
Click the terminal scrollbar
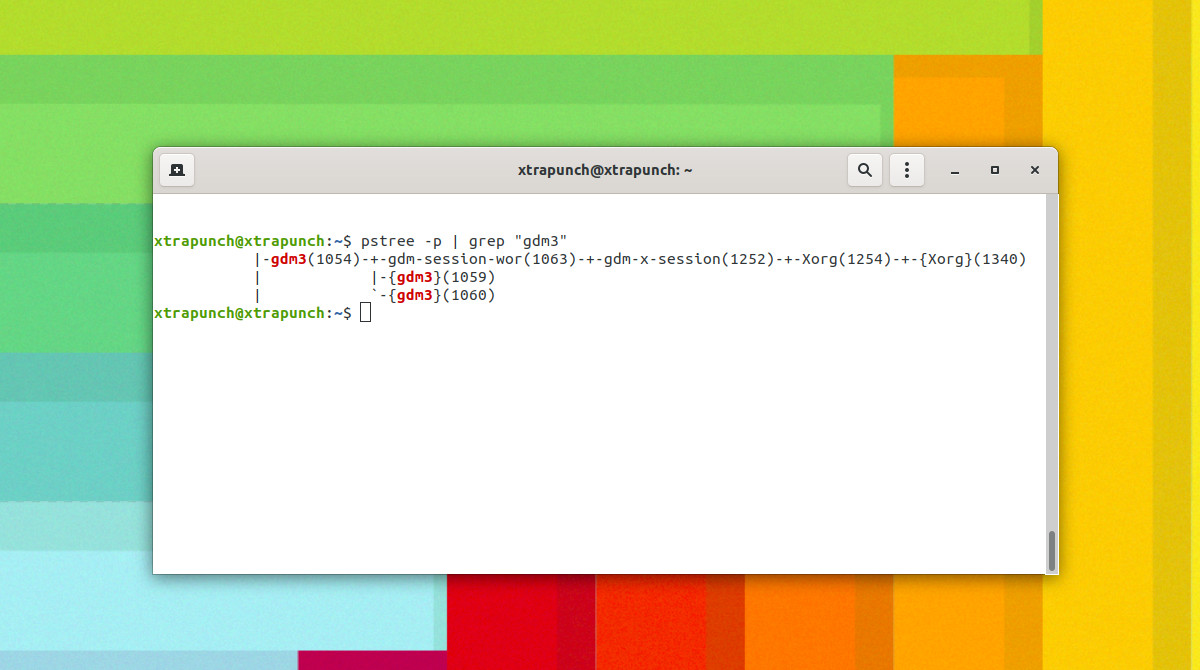pyautogui.click(x=1051, y=549)
